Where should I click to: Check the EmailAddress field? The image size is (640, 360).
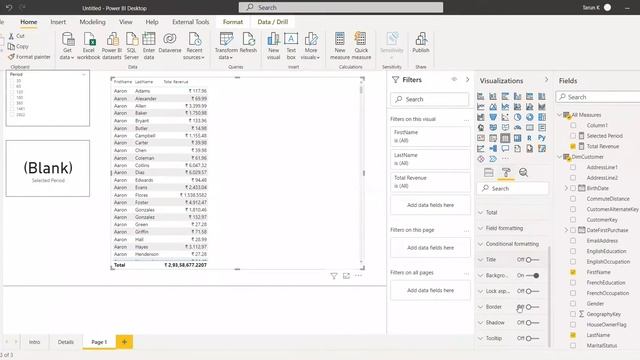(x=573, y=240)
